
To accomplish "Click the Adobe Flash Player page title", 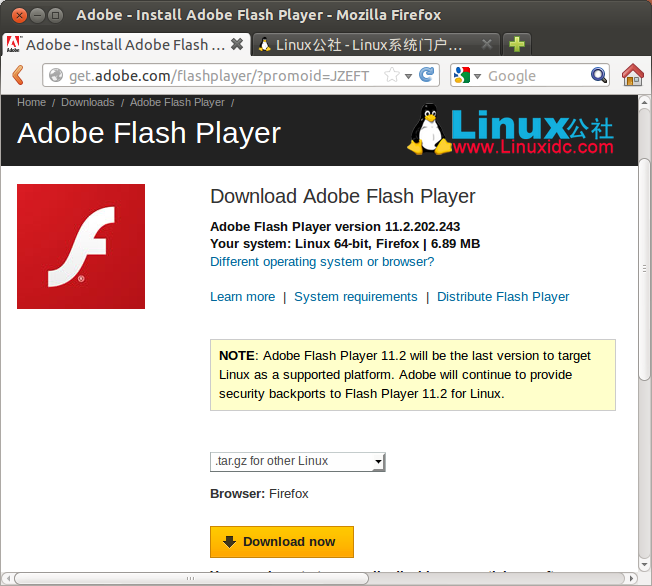I will [149, 134].
